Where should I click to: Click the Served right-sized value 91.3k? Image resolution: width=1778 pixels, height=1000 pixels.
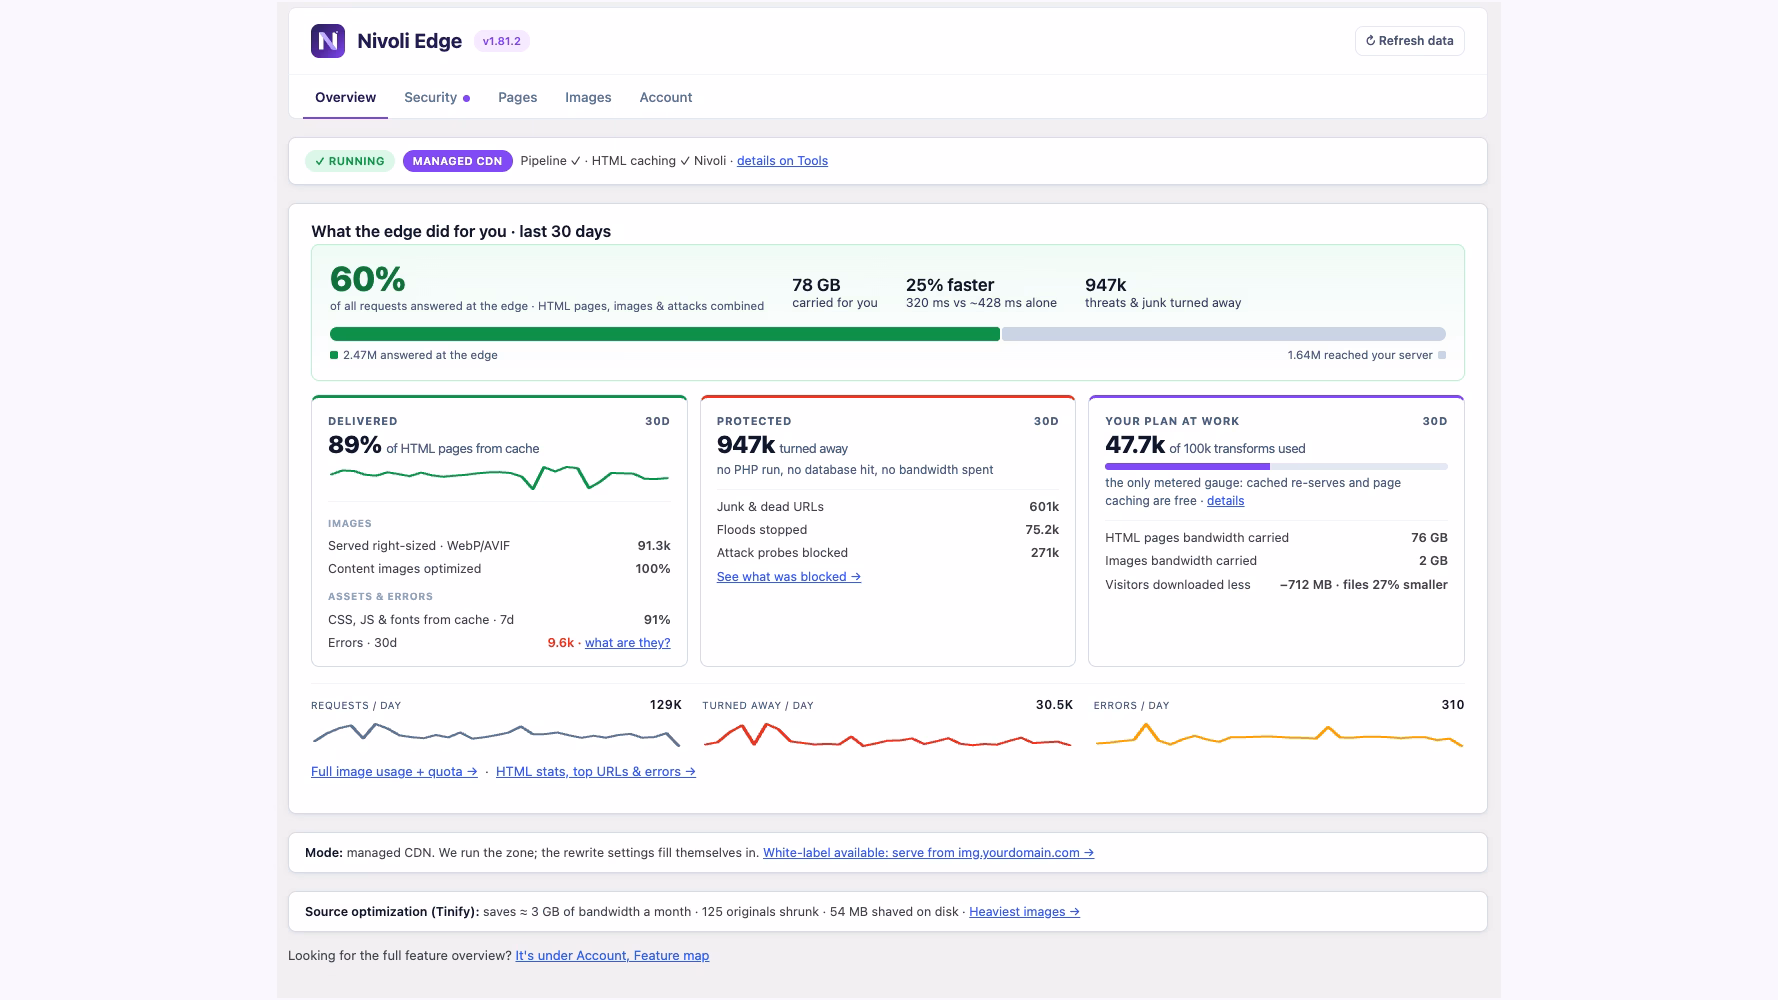[654, 546]
